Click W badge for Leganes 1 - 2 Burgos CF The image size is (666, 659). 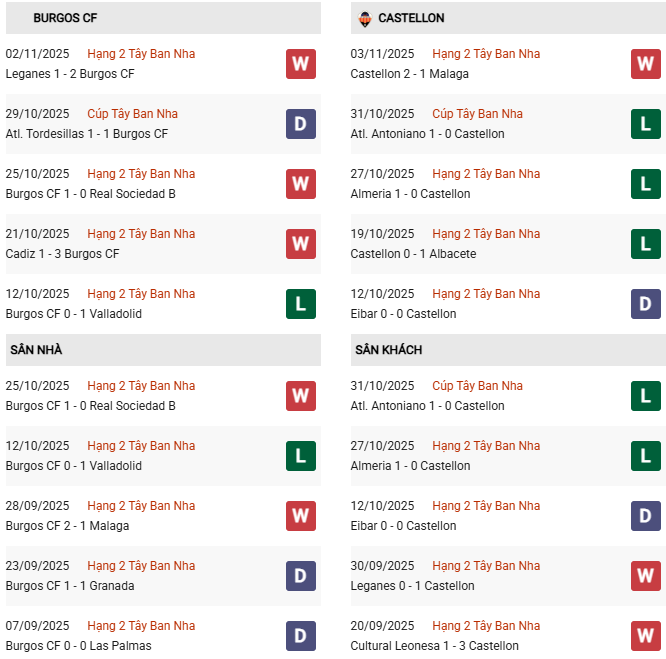[300, 64]
